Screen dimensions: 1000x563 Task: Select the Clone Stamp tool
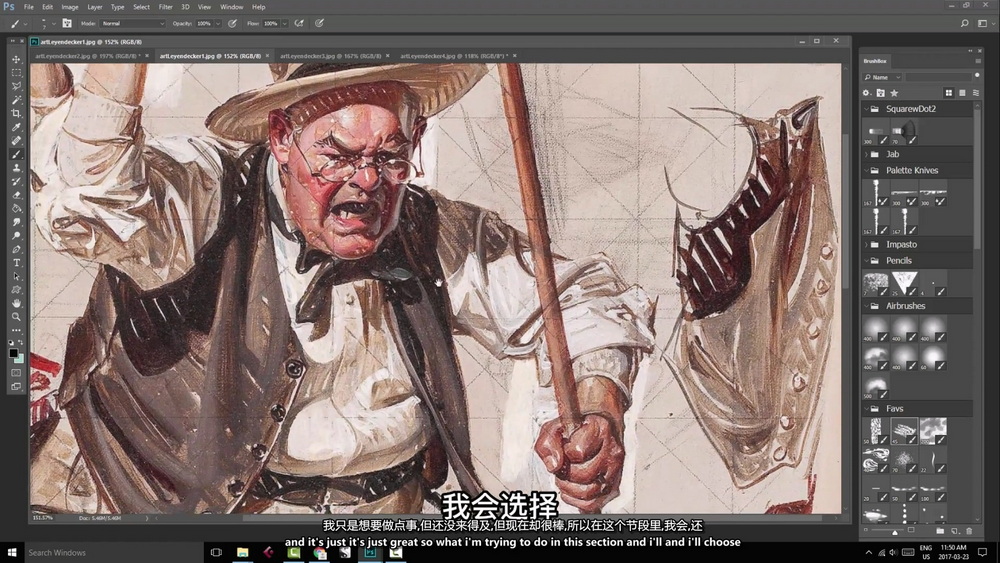[16, 168]
